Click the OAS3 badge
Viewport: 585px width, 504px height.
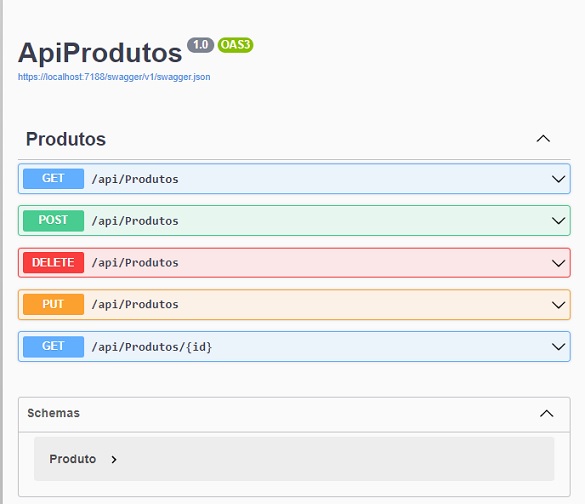click(x=235, y=45)
